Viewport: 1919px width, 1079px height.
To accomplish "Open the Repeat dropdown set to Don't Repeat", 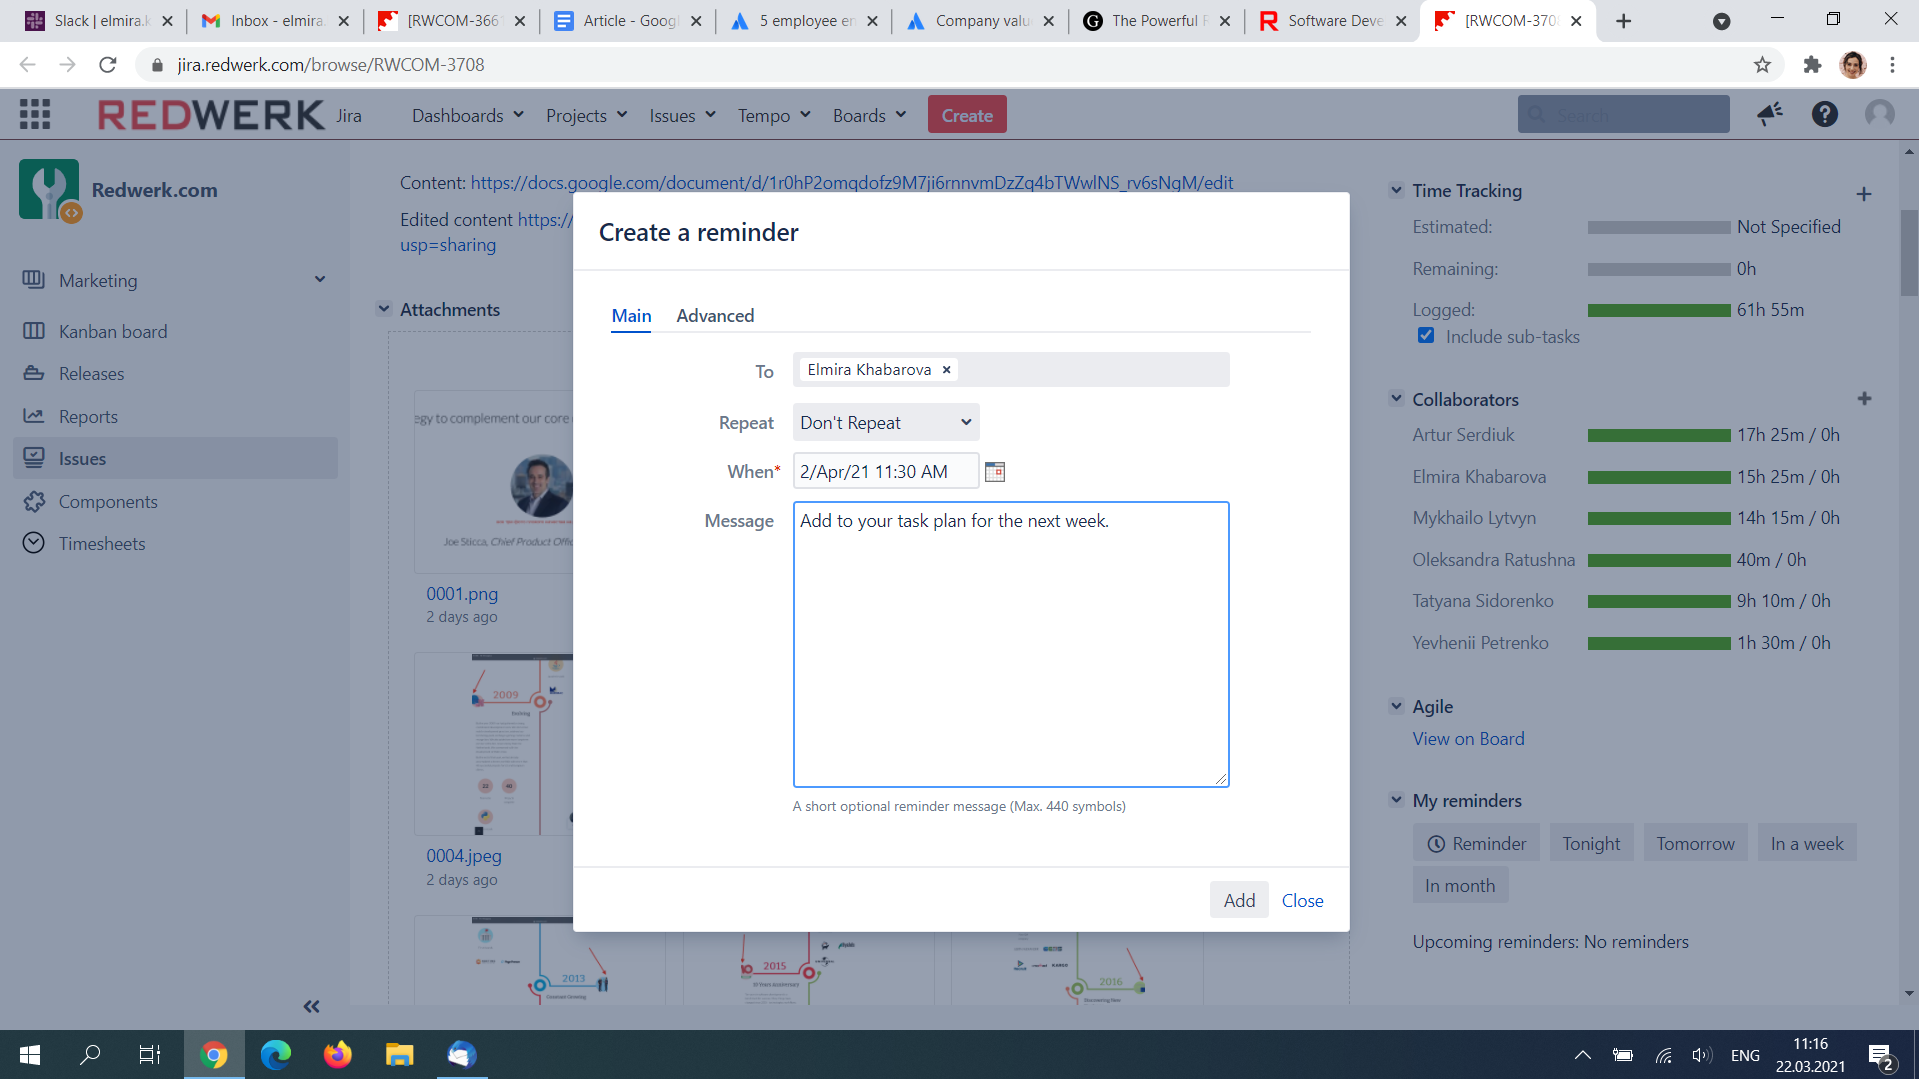I will click(886, 422).
